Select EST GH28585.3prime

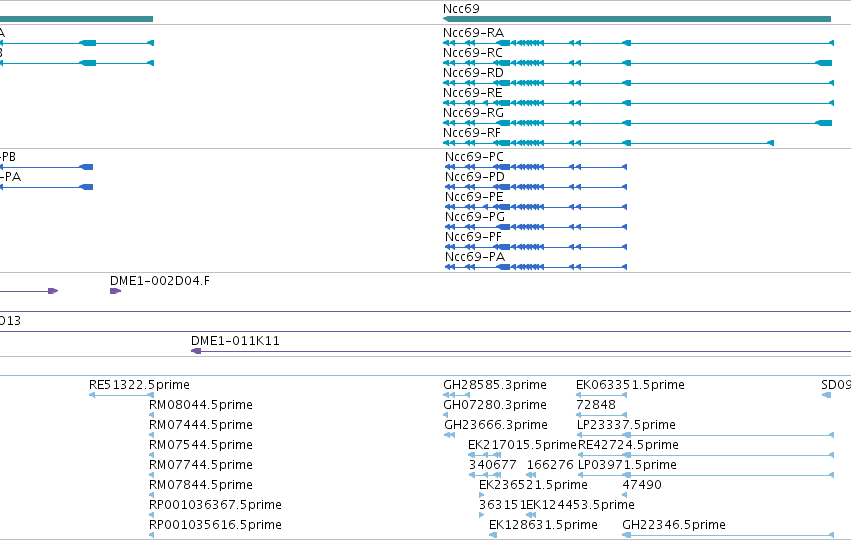click(x=495, y=385)
